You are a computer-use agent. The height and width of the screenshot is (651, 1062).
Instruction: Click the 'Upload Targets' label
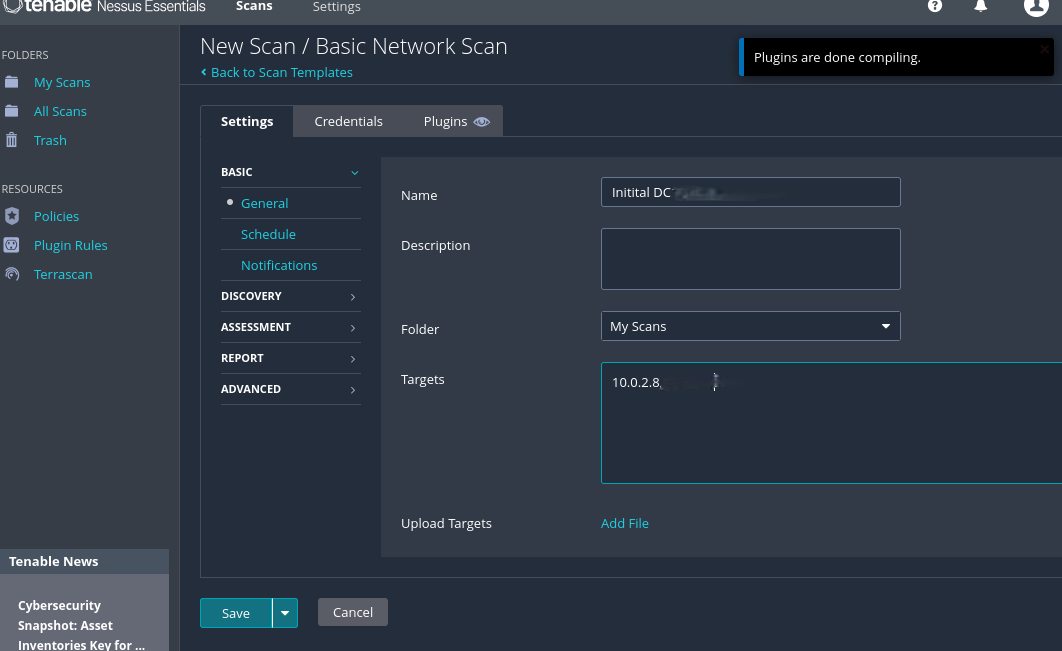click(x=446, y=524)
